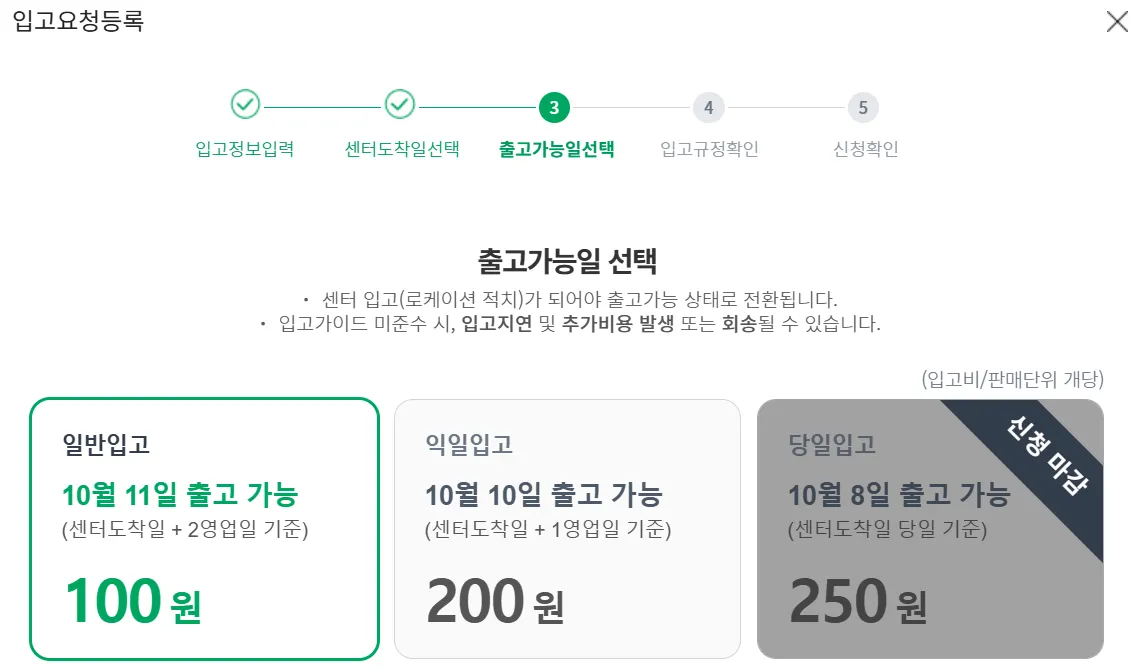
Task: Click the 250원 price in 당일입고
Action: click(x=858, y=601)
